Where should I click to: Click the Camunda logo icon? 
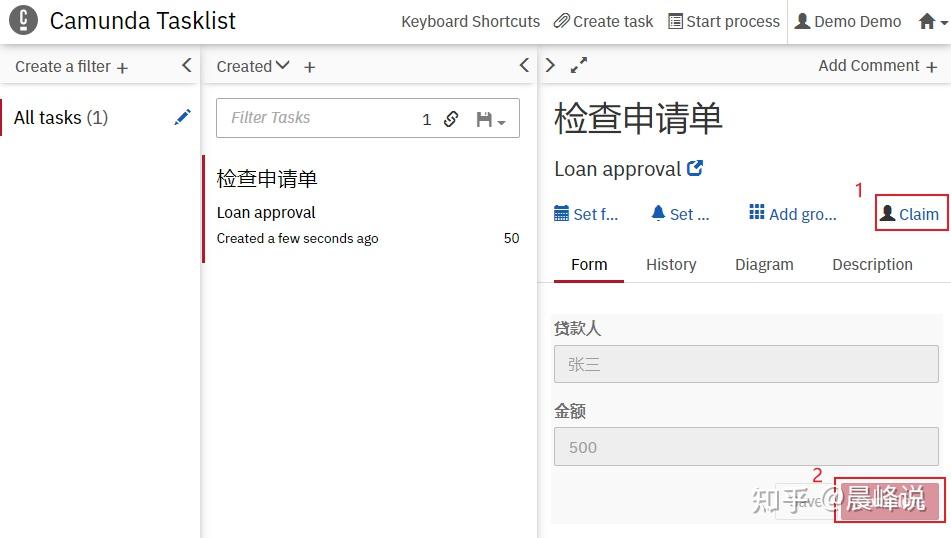(23, 20)
